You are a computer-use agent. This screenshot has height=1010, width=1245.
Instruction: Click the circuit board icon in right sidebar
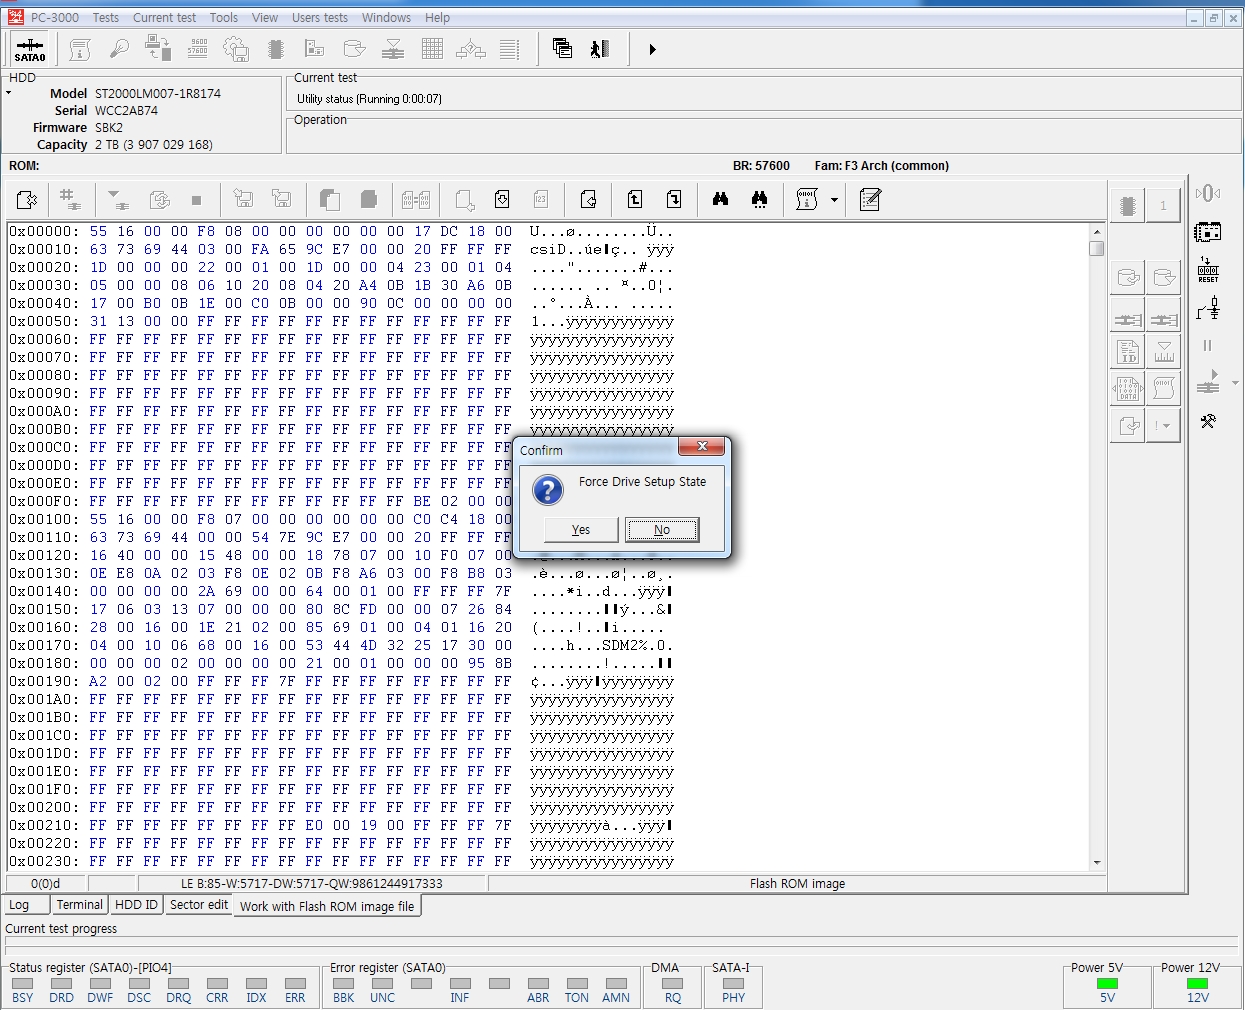coord(1208,232)
